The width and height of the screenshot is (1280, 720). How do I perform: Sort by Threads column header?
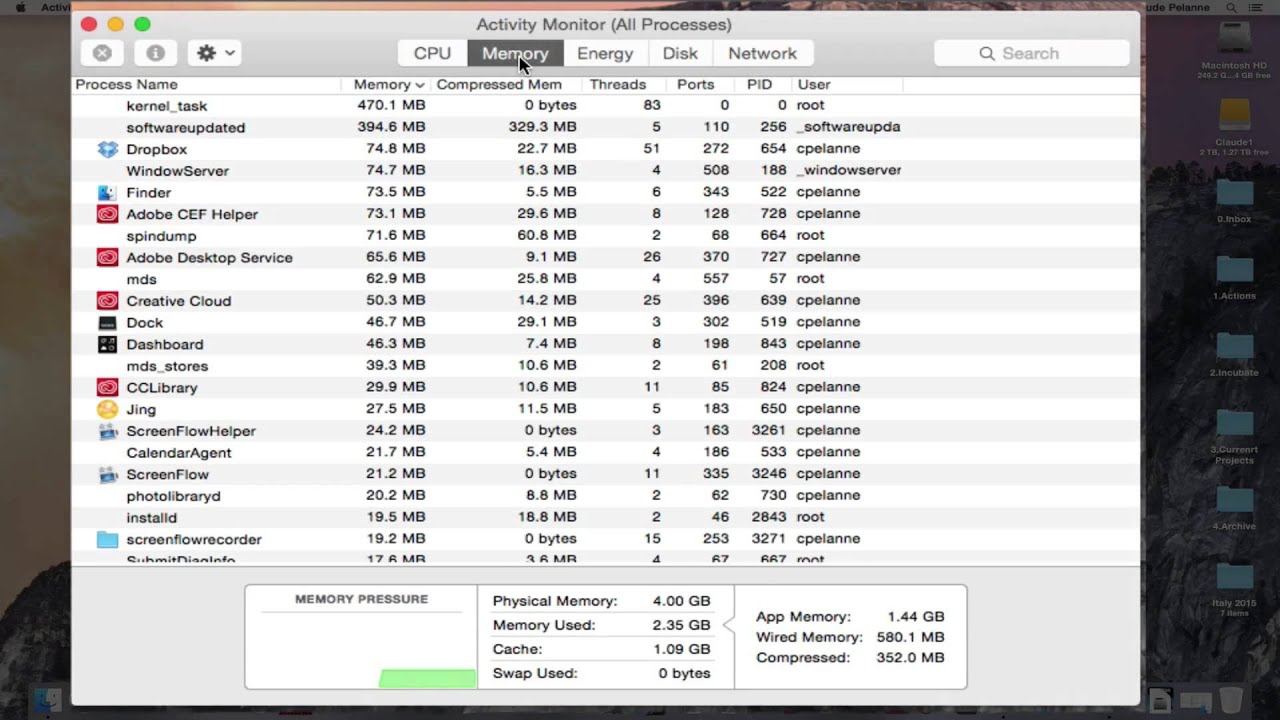click(617, 85)
